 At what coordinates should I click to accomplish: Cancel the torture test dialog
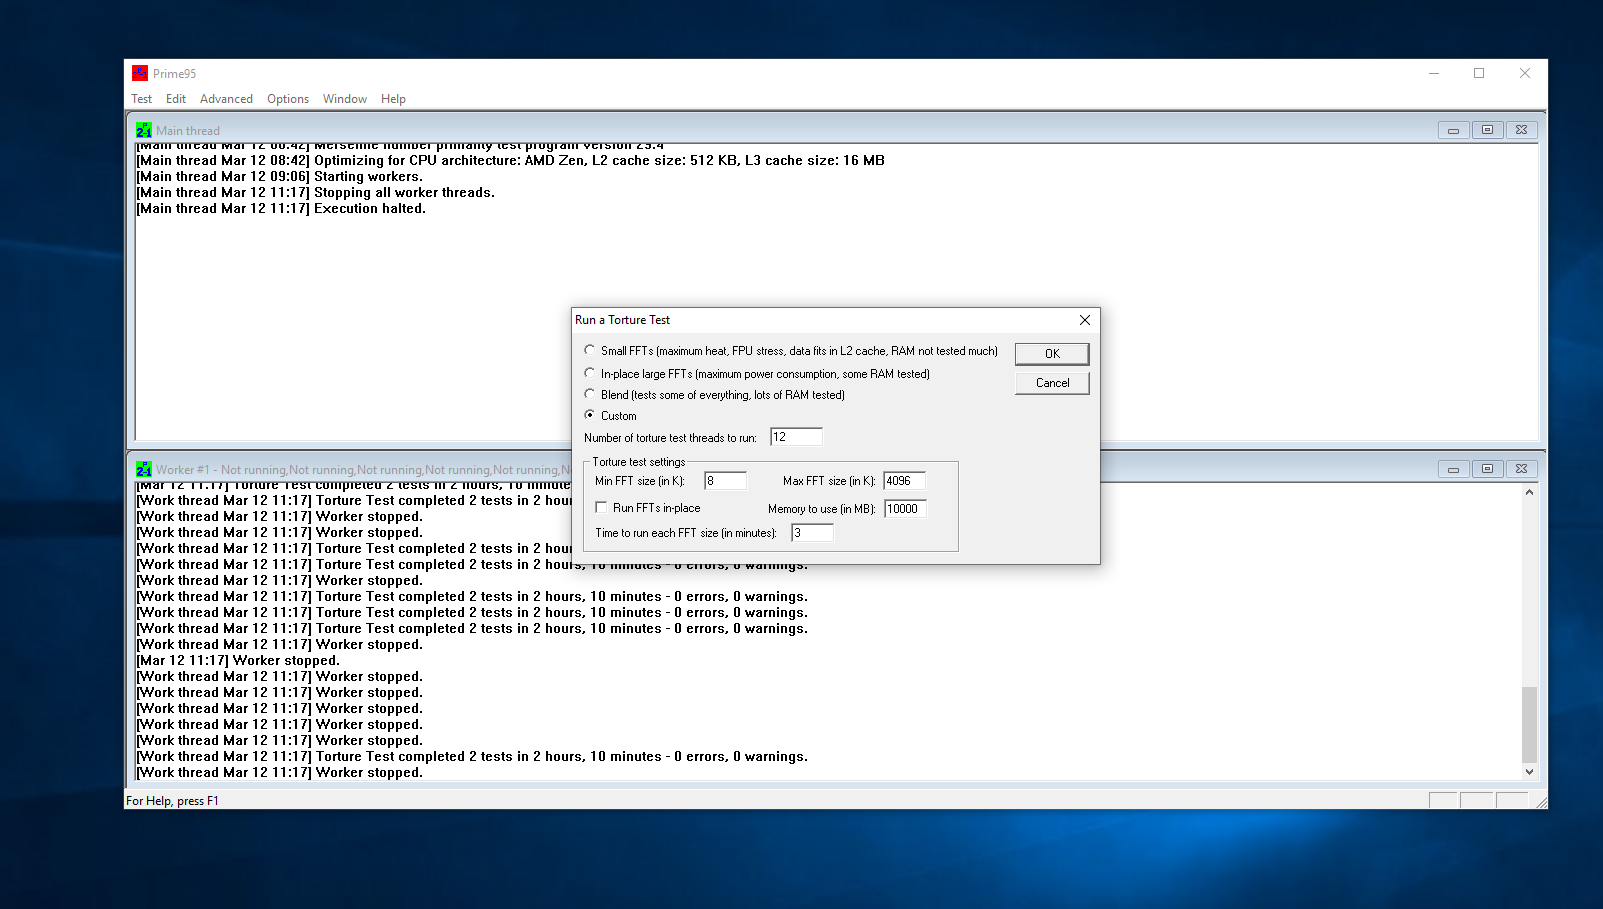pyautogui.click(x=1052, y=383)
